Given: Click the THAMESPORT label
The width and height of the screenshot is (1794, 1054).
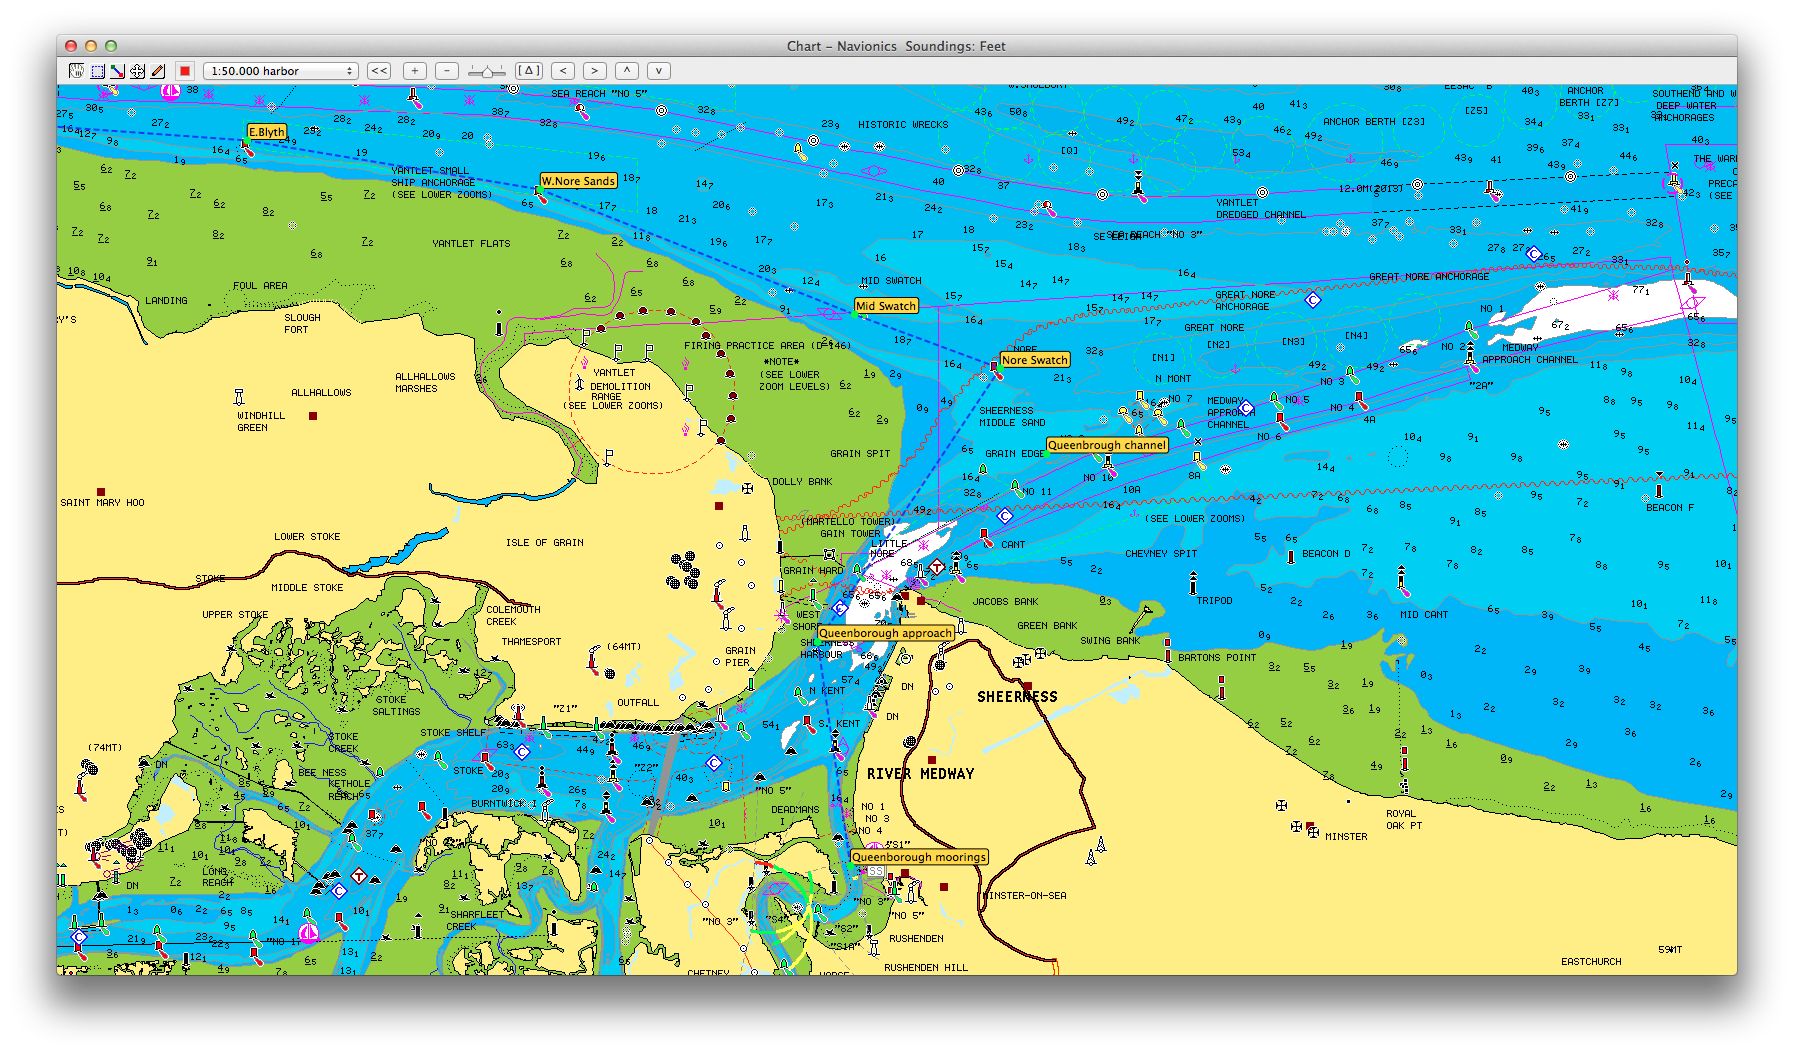Looking at the screenshot, I should [x=531, y=642].
